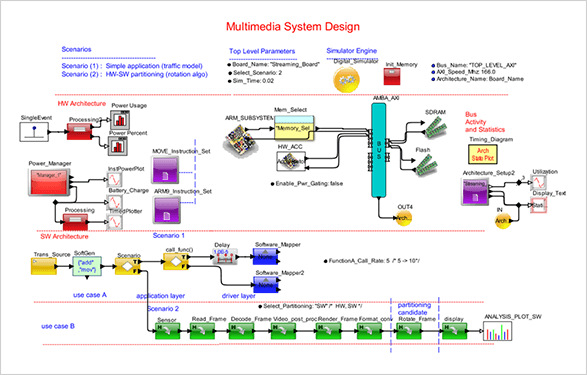Click the SDRAM memory module icon
Viewport: 587px width, 375px height.
click(x=434, y=126)
